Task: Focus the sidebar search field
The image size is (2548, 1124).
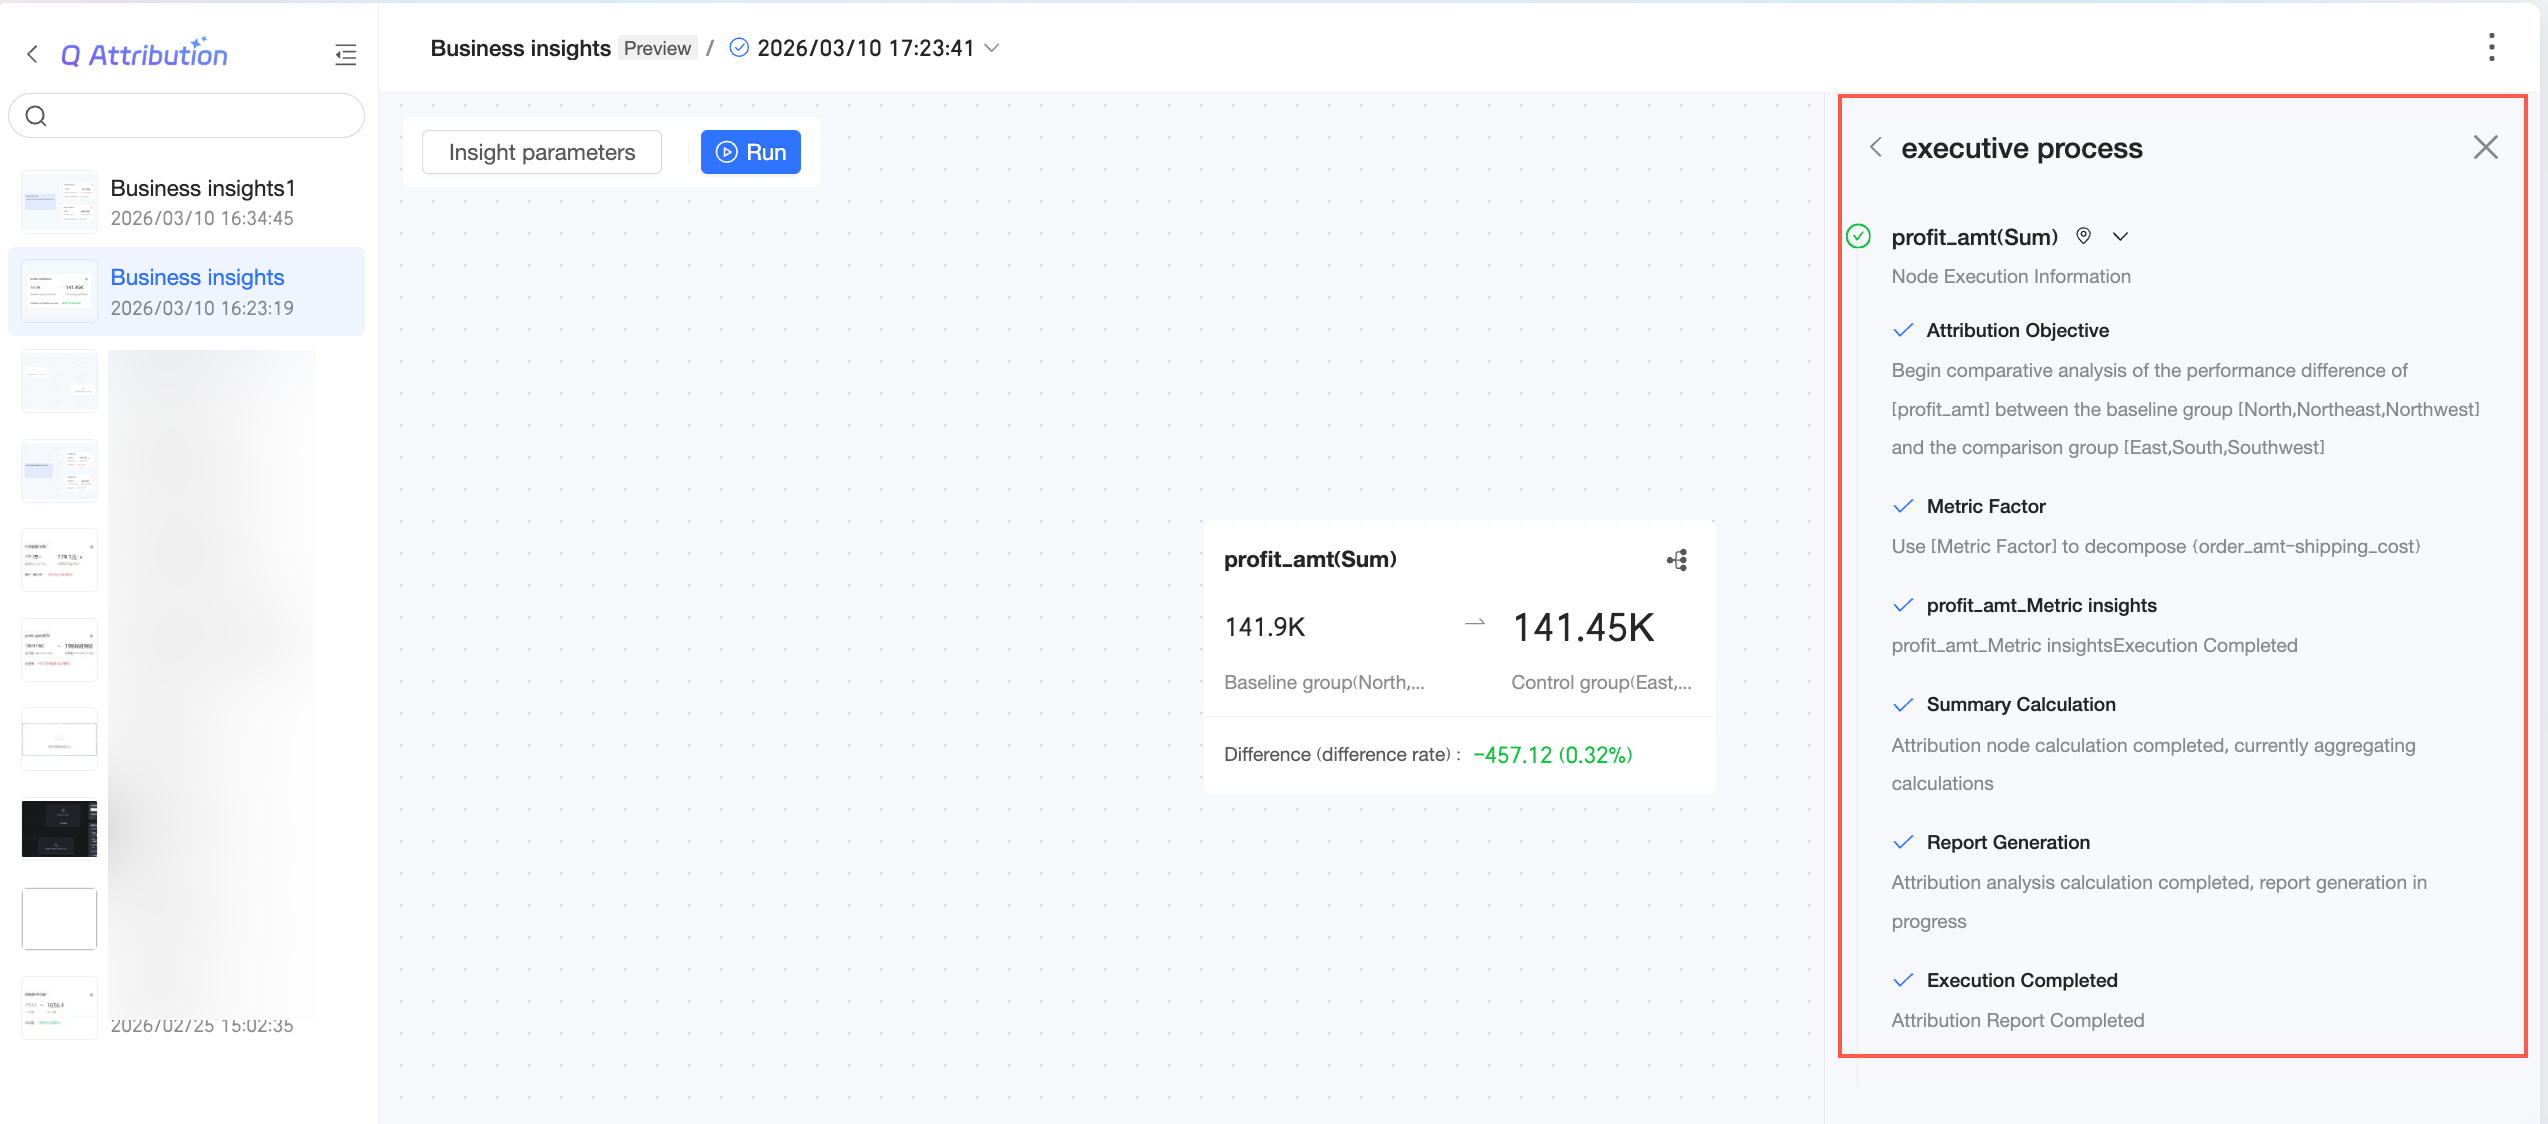Action: tap(187, 116)
